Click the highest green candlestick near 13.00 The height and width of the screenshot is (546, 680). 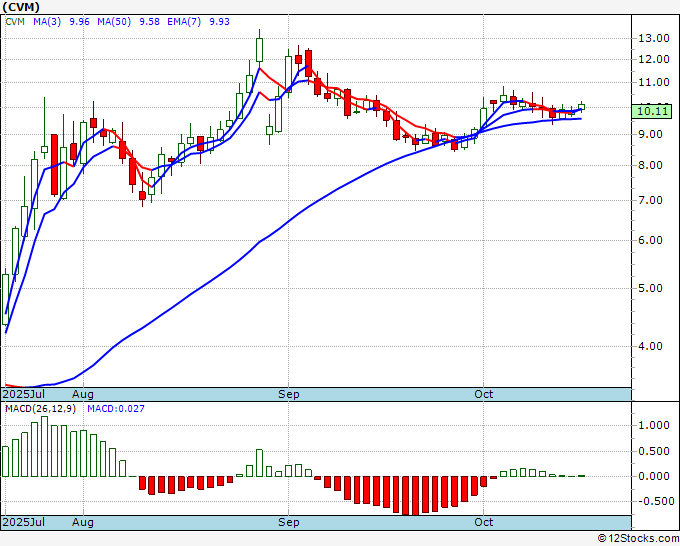click(x=259, y=49)
